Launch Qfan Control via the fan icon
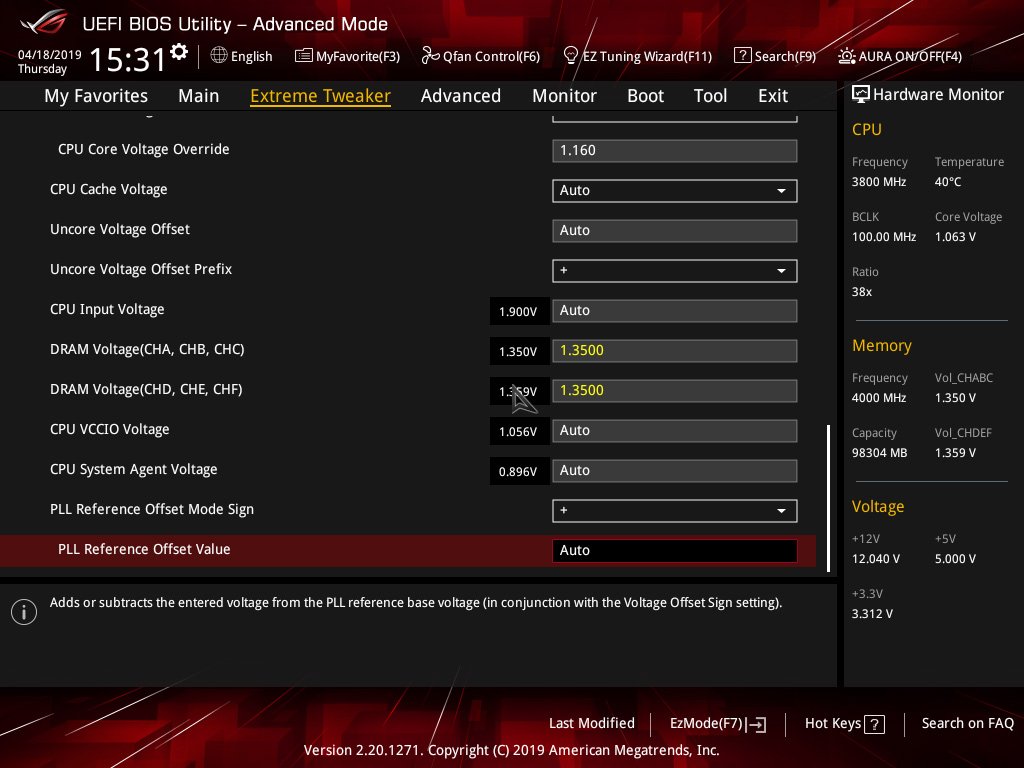 tap(430, 56)
